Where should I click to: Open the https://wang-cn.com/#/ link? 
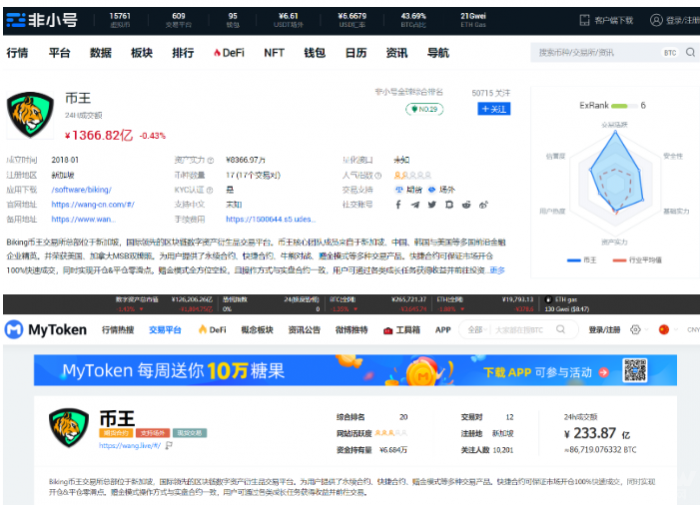93,205
